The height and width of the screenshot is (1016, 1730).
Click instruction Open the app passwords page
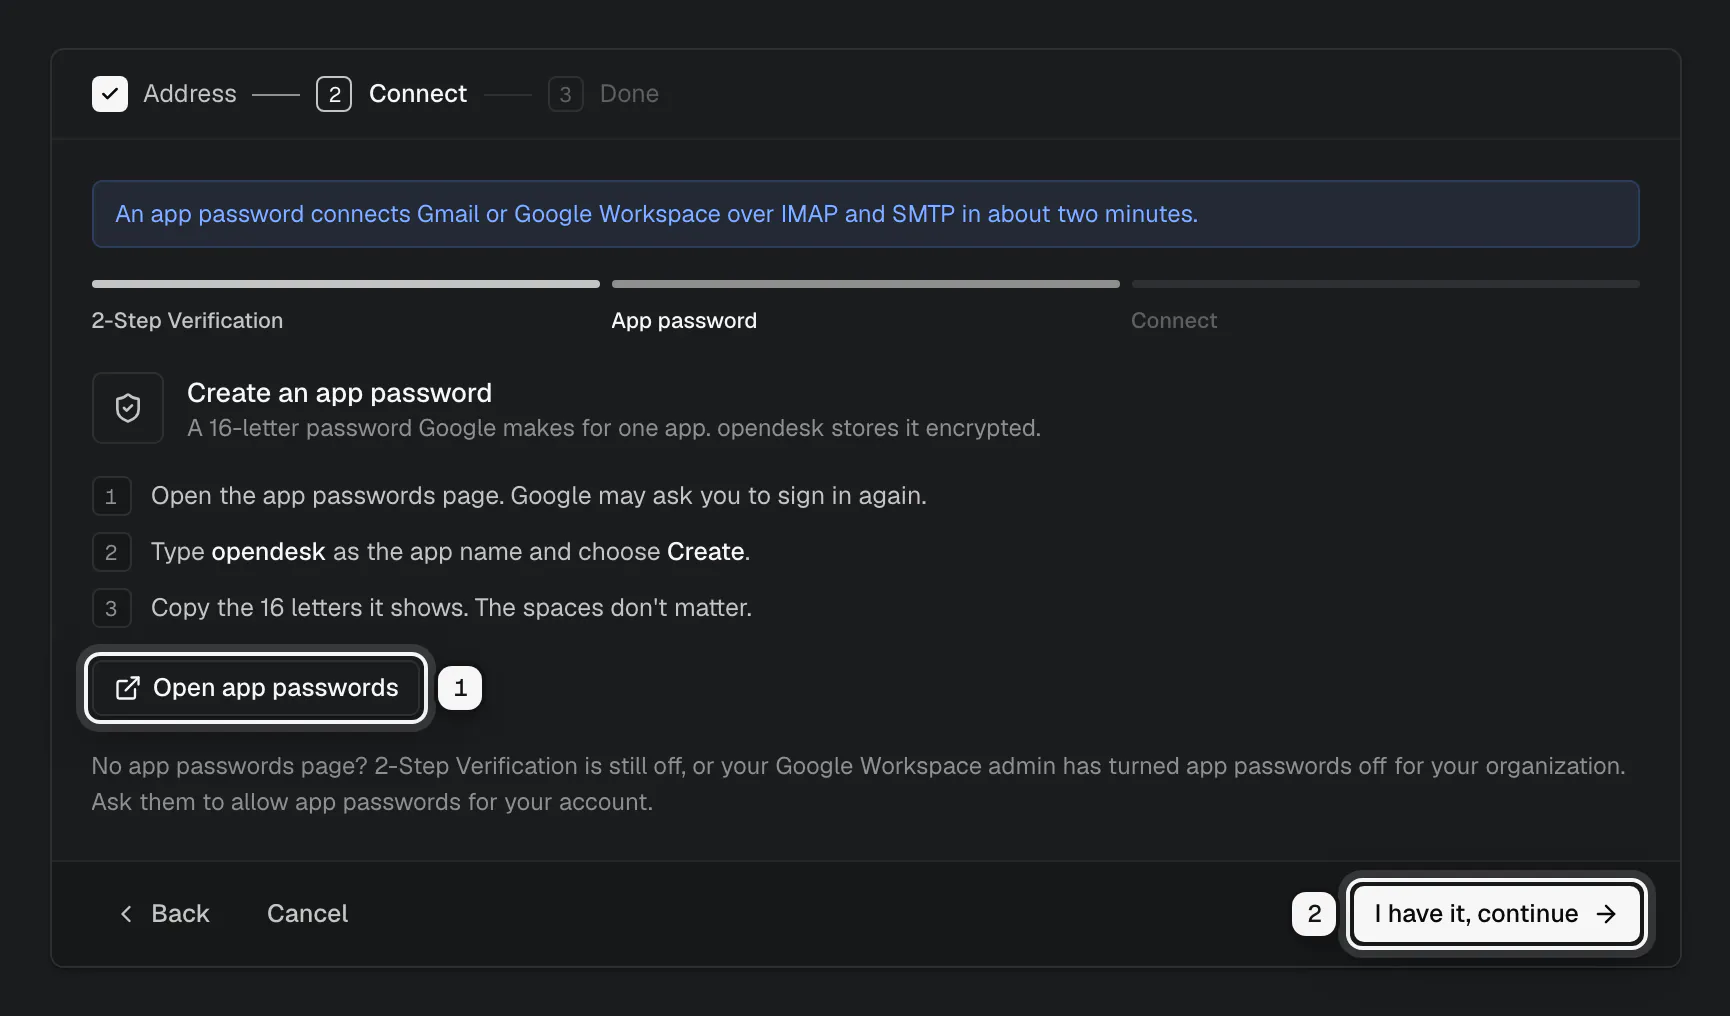click(539, 496)
